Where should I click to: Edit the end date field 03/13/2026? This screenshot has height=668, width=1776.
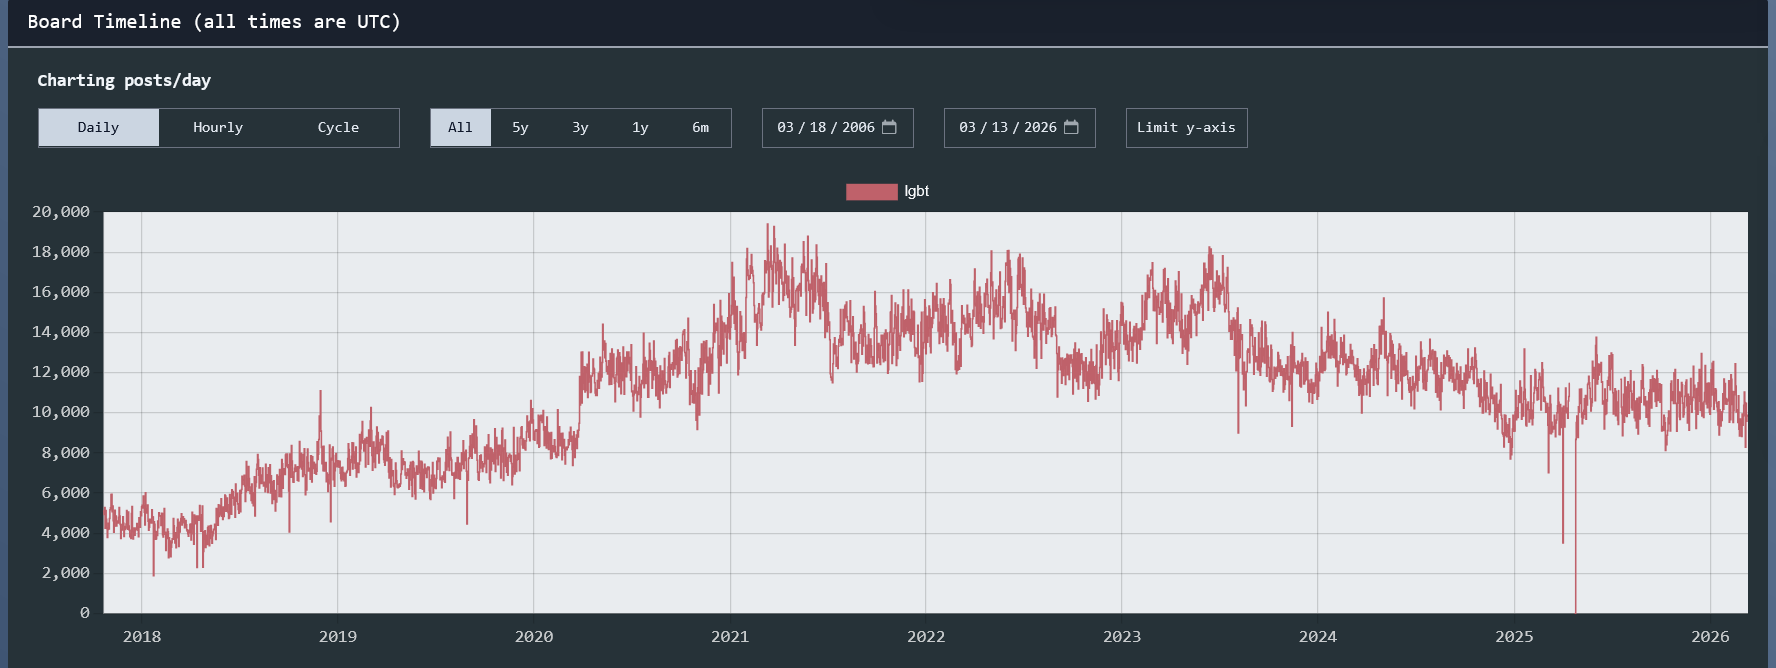coord(1019,128)
